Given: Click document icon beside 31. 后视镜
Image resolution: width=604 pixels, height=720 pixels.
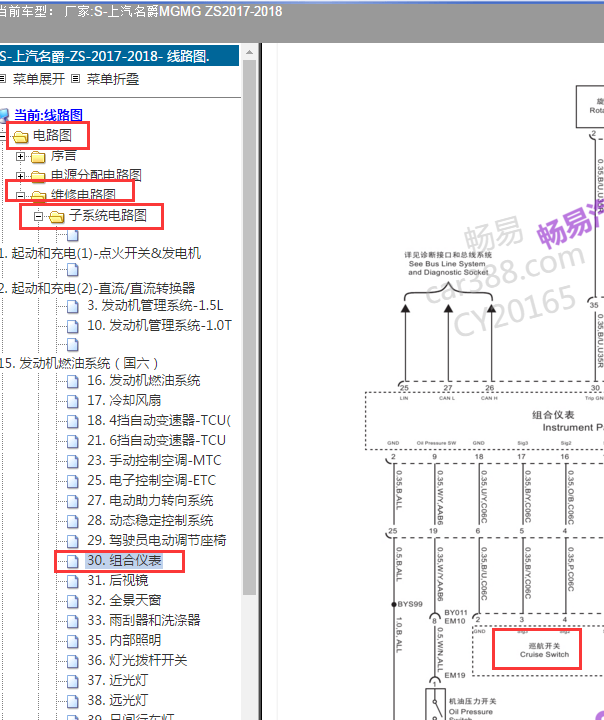Looking at the screenshot, I should click(x=73, y=582).
